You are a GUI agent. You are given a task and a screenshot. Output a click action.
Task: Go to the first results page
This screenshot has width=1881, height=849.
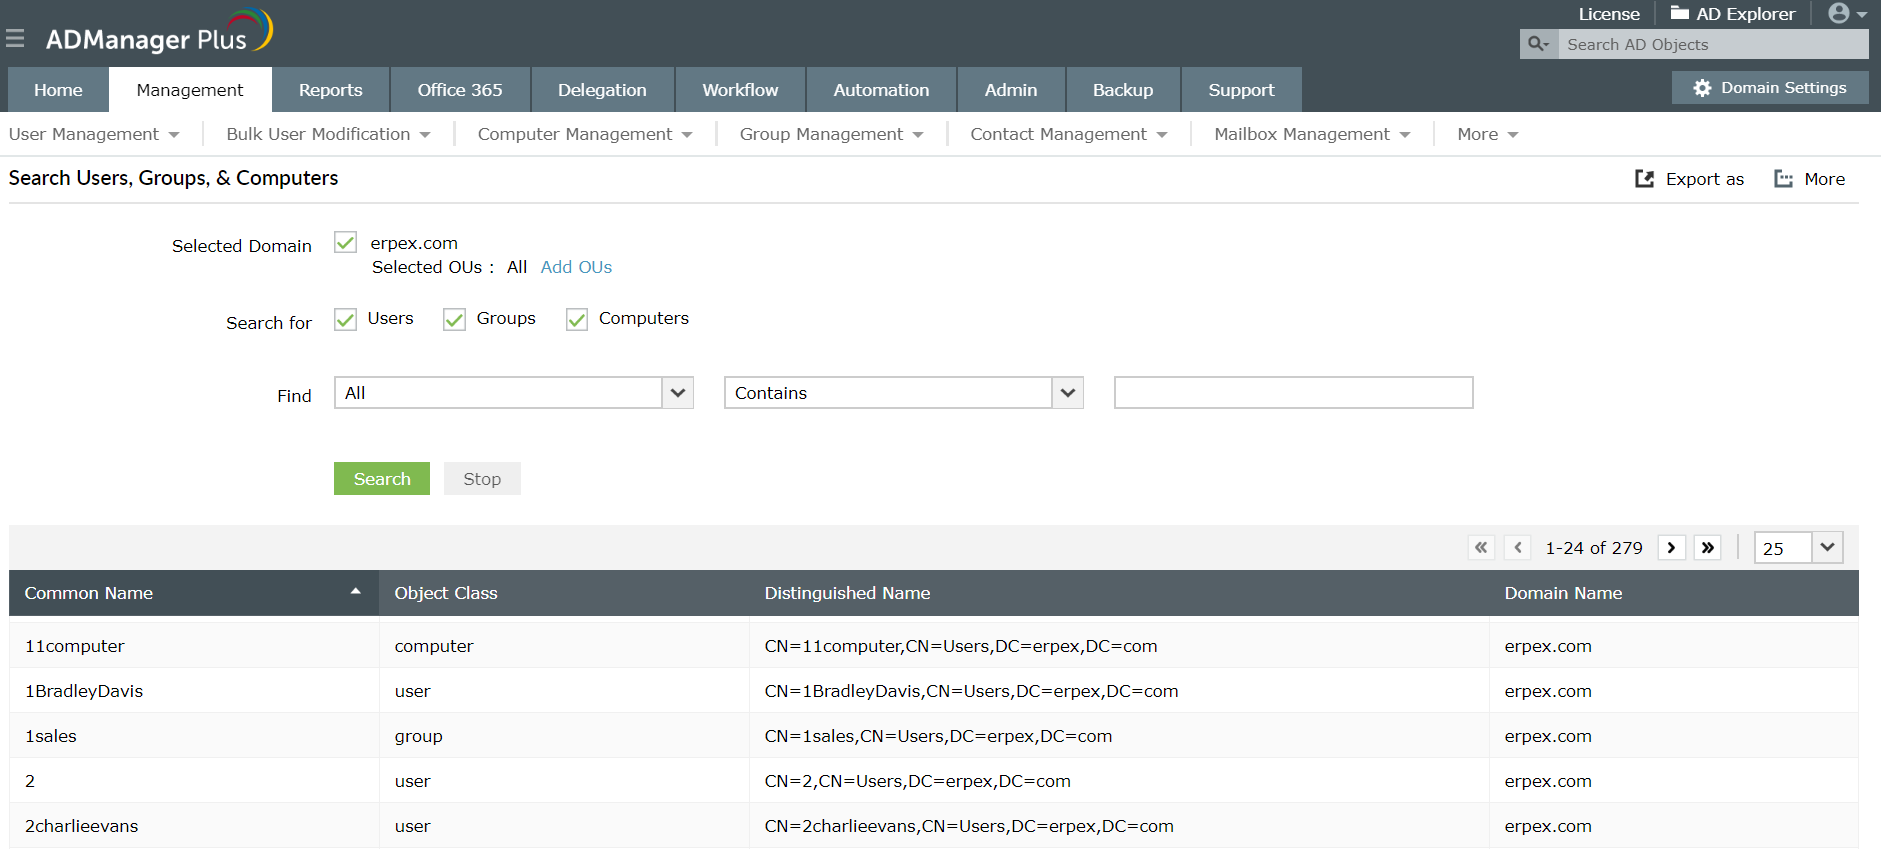1481,547
